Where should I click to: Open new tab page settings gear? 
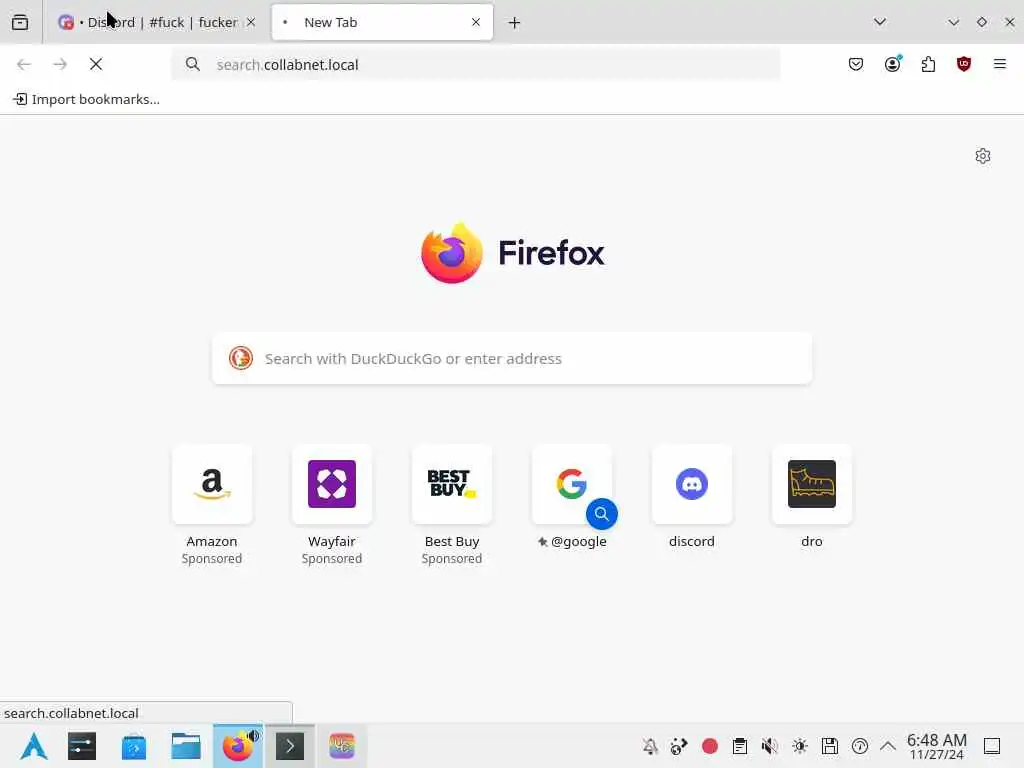pos(983,156)
